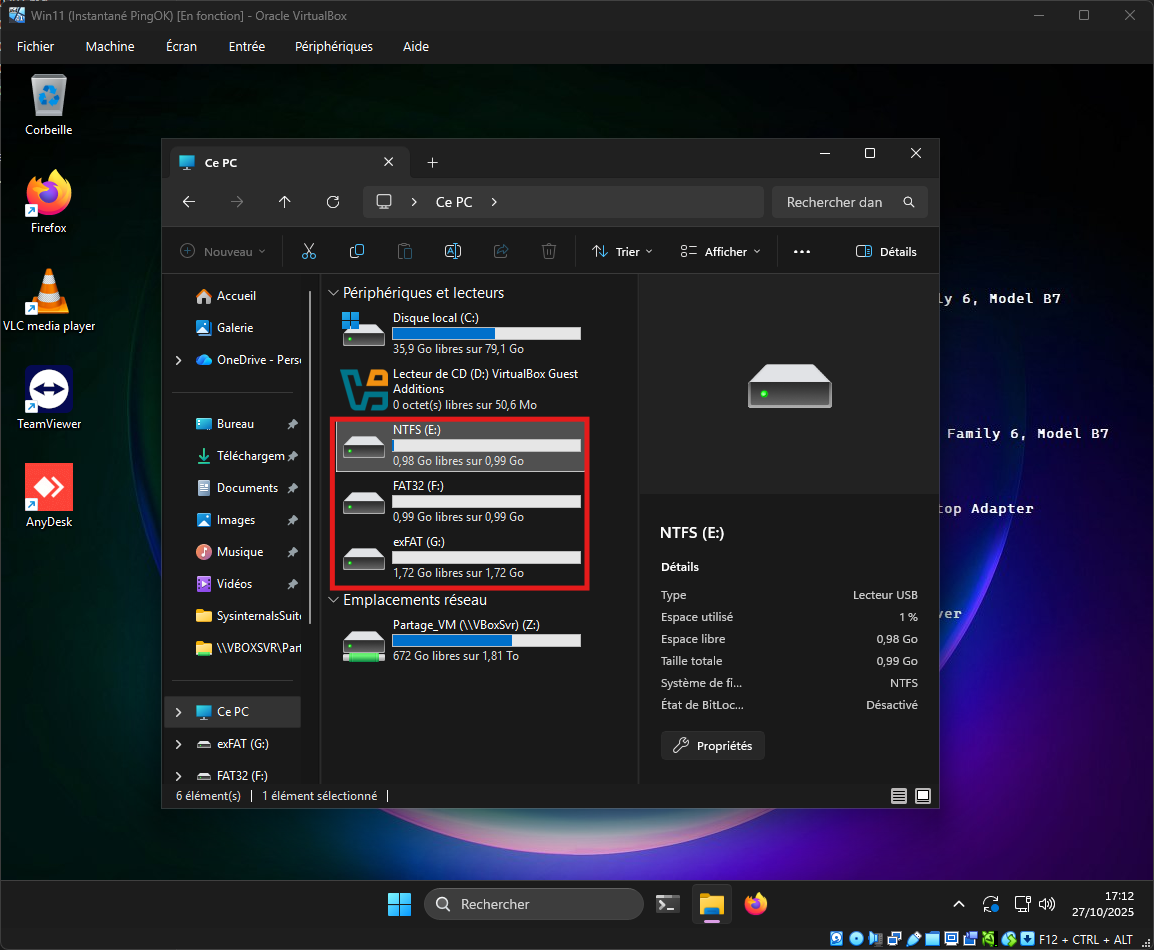Viewport: 1154px width, 950px height.
Task: Open Firefox from the desktop shortcut
Action: (49, 199)
